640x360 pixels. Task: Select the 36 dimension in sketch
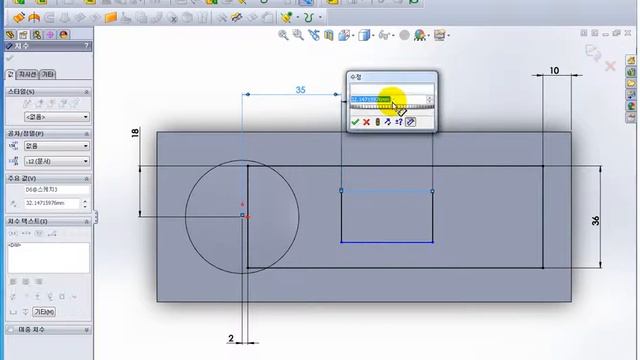pyautogui.click(x=596, y=221)
